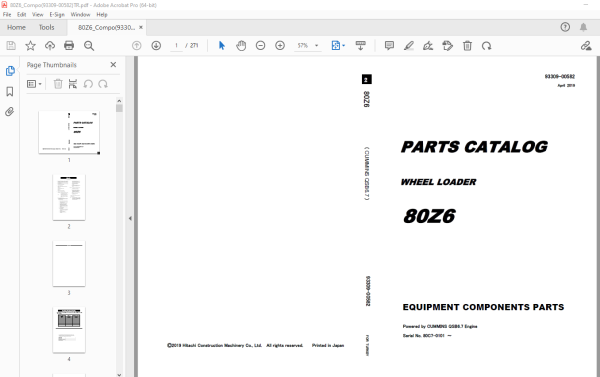Click the 80Z6 model heading
The width and height of the screenshot is (600, 377).
(x=429, y=216)
